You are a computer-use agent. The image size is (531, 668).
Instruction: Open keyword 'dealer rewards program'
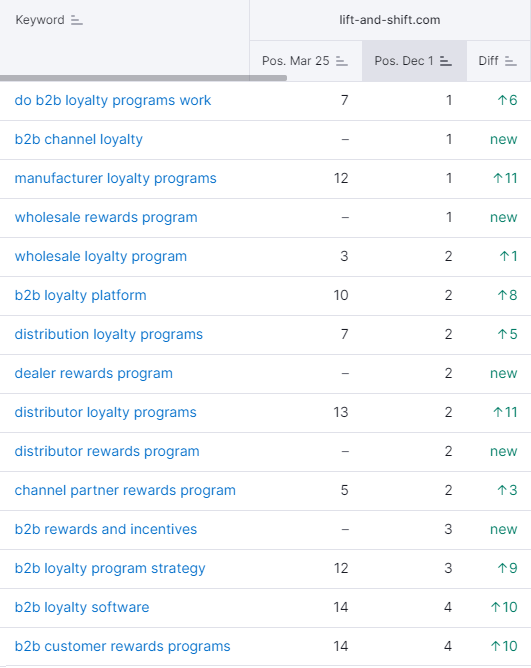(x=94, y=373)
